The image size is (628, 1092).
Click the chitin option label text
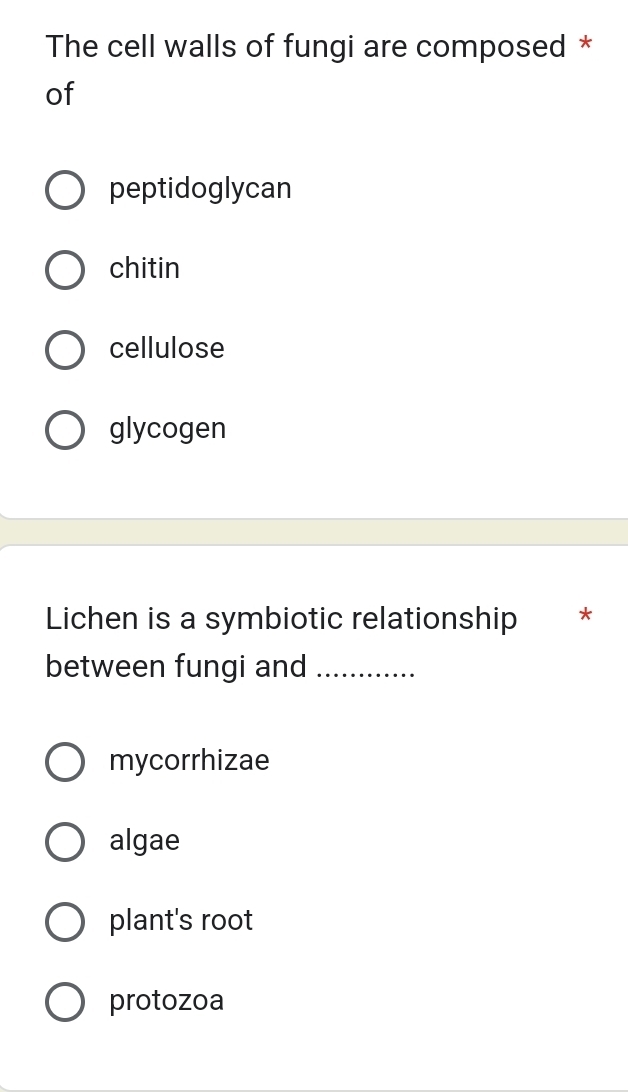pyautogui.click(x=144, y=269)
